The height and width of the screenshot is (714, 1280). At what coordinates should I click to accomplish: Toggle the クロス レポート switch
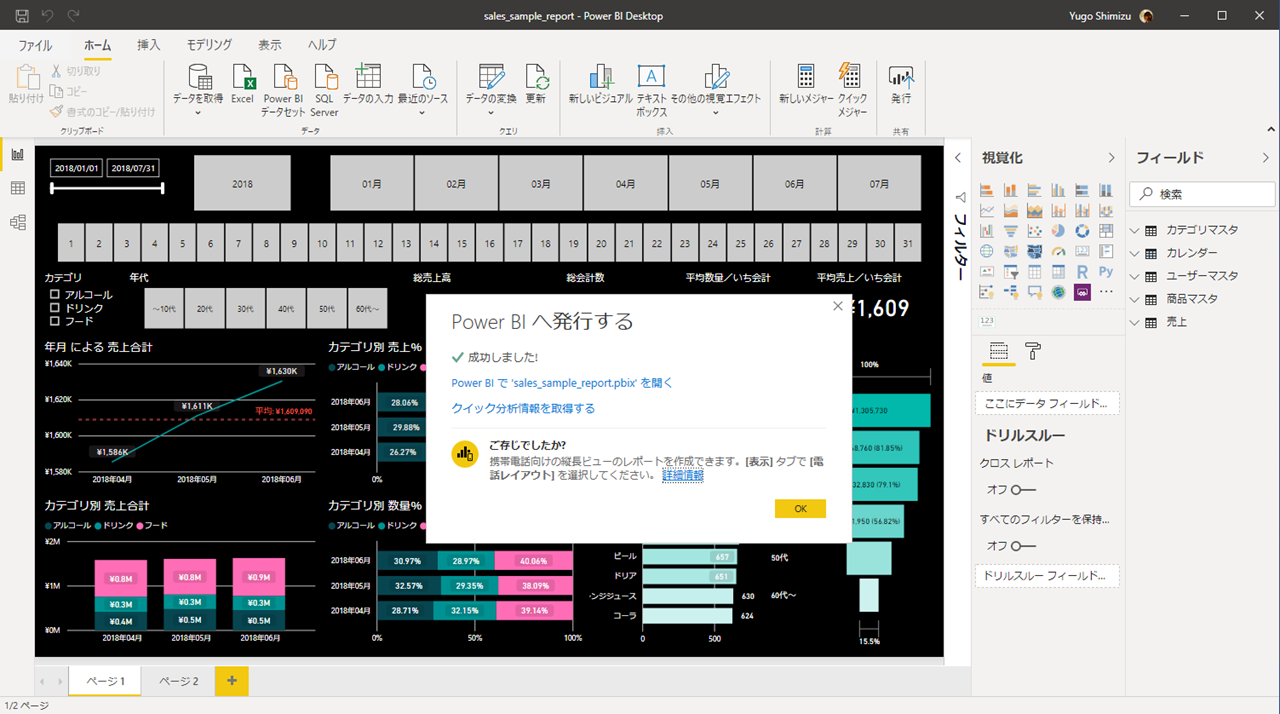tap(1023, 490)
